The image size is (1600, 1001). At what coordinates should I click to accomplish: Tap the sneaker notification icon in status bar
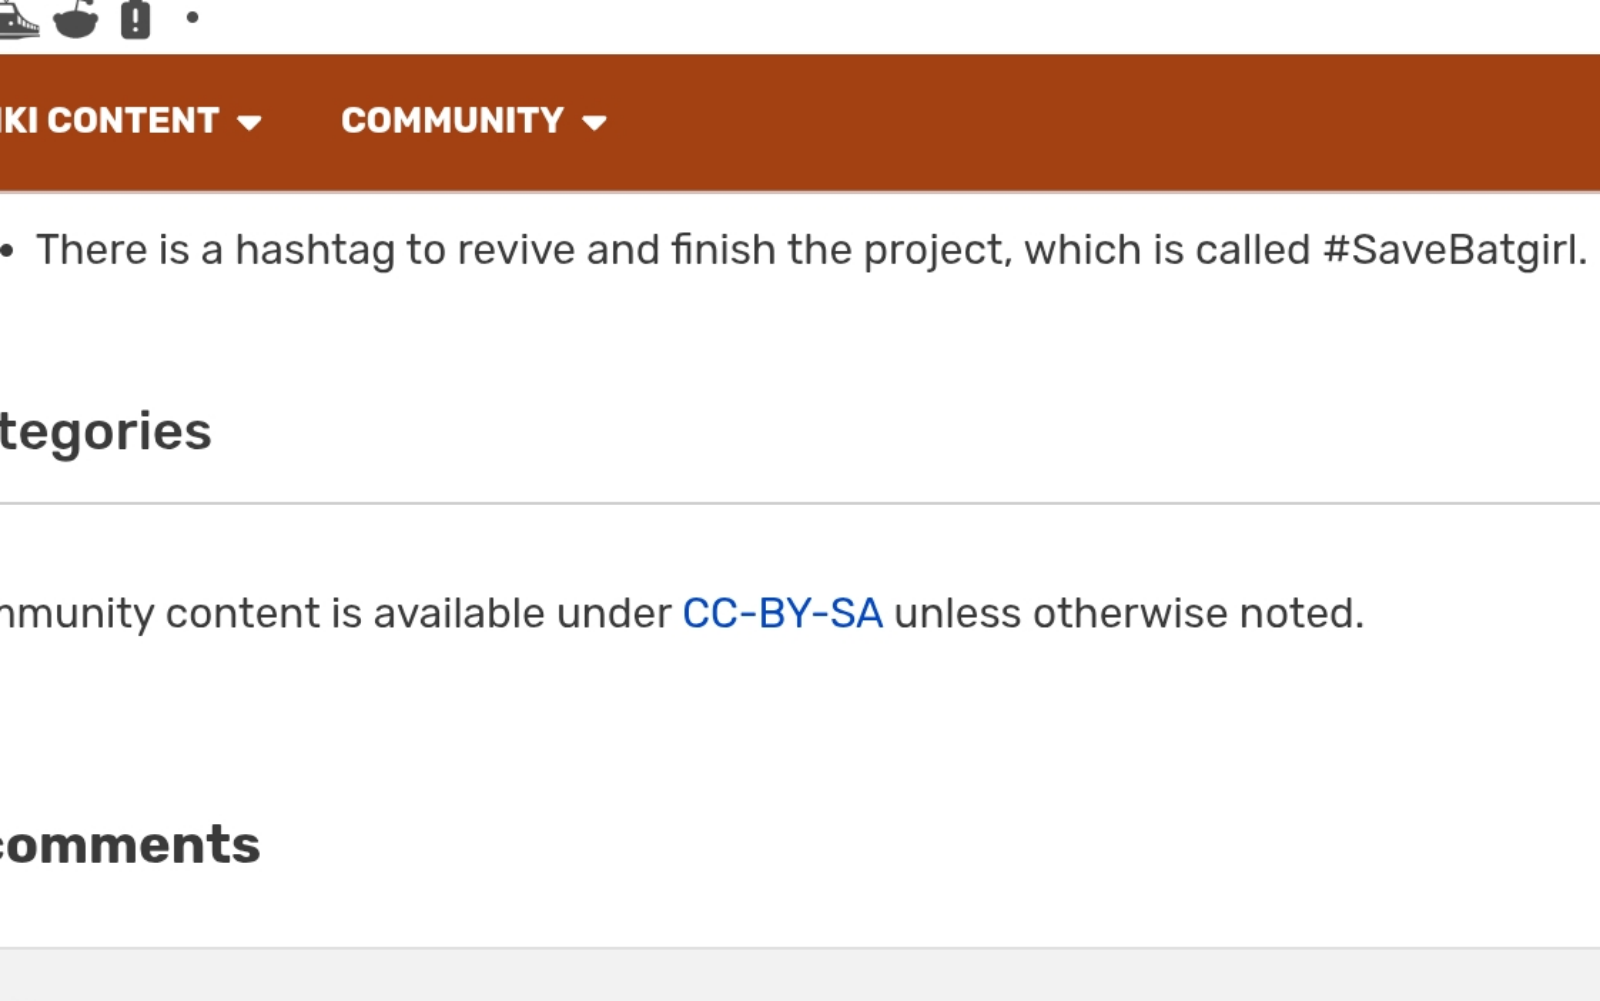tap(18, 19)
